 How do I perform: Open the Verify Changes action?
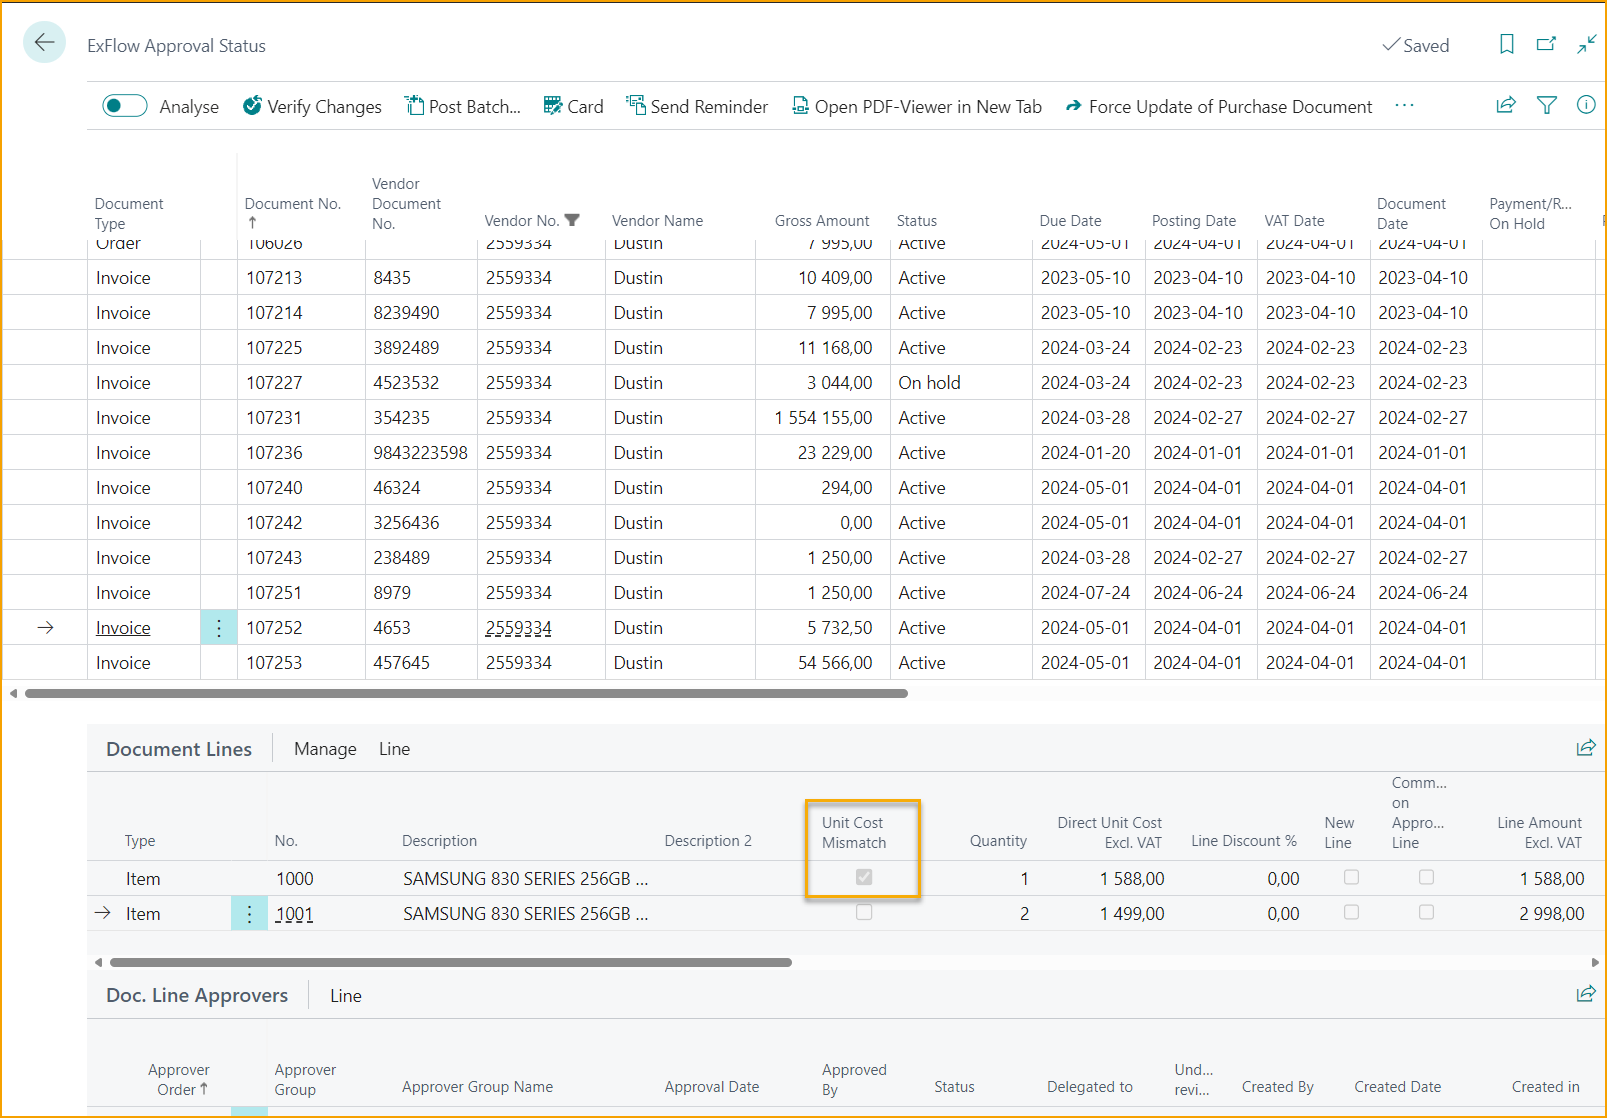pos(312,106)
